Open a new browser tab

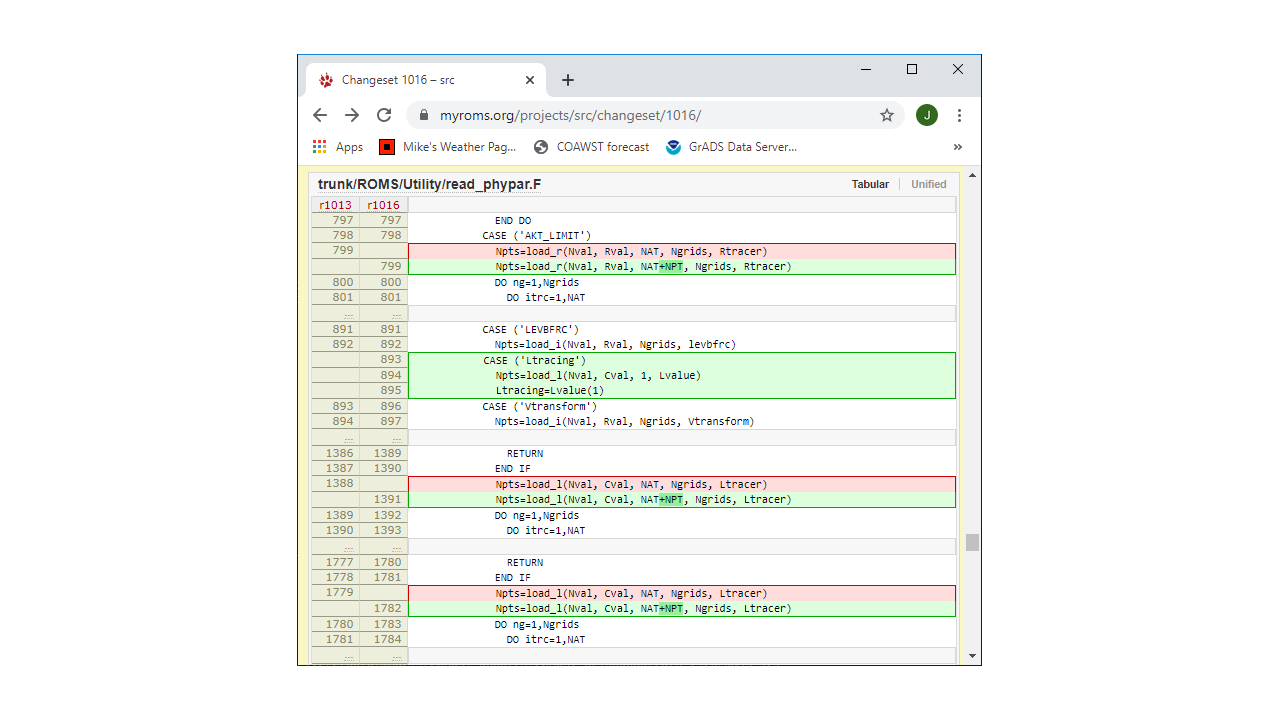[568, 80]
